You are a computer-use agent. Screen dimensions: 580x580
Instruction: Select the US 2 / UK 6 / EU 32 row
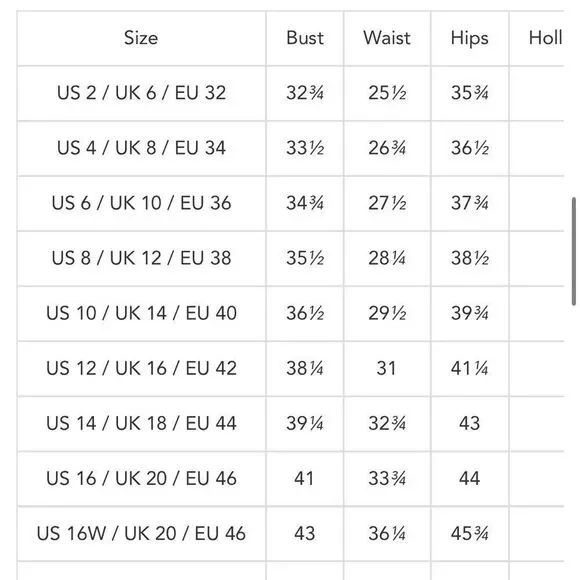pyautogui.click(x=290, y=93)
